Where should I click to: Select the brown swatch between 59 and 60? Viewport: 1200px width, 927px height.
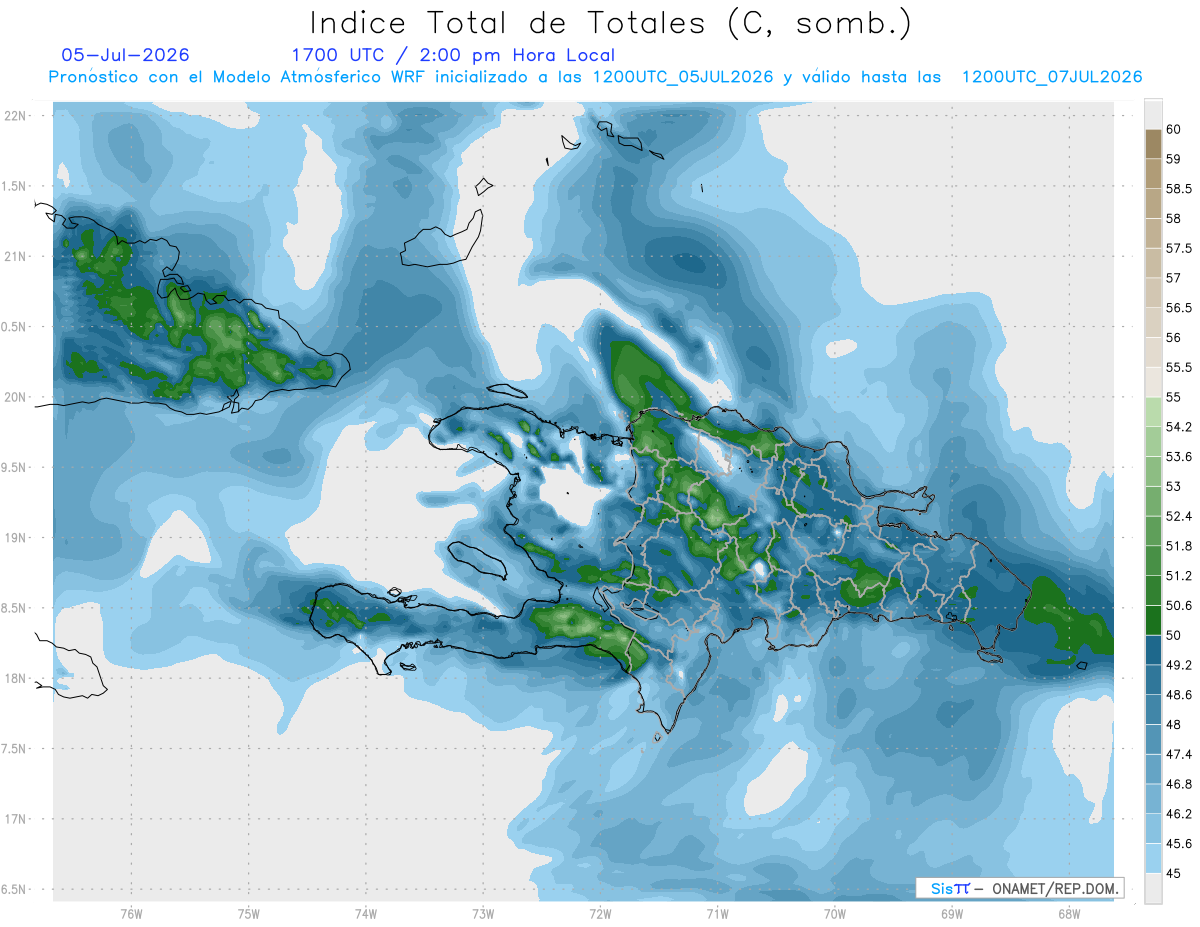pos(1153,144)
